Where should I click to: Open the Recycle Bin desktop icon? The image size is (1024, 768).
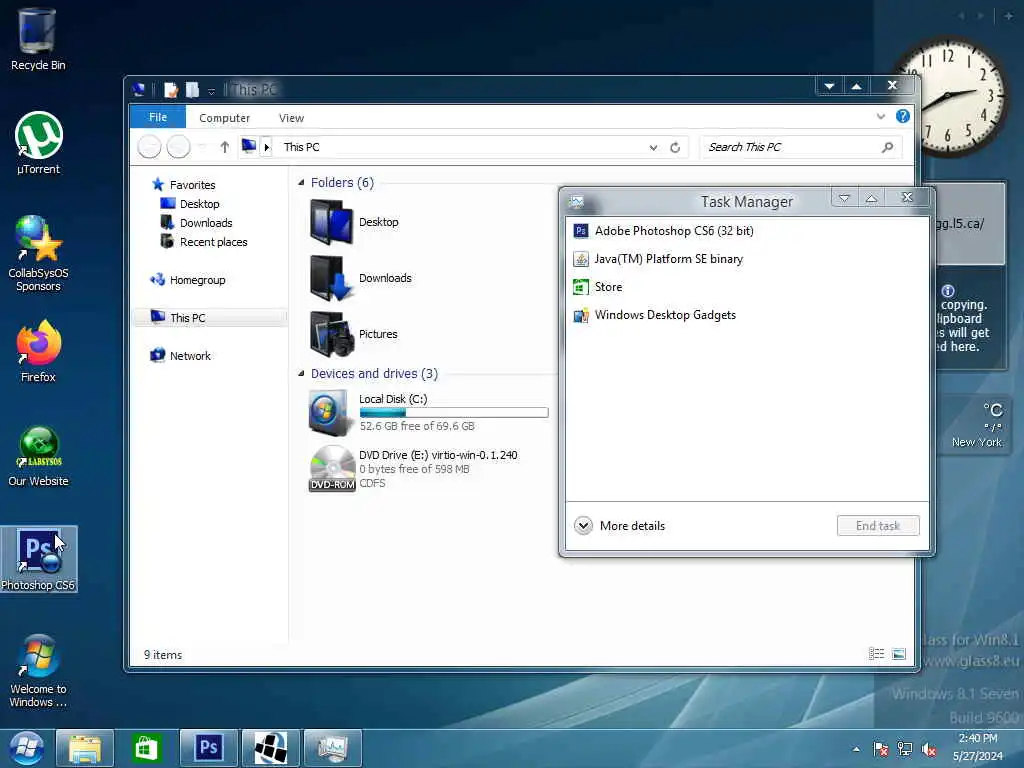pos(37,39)
